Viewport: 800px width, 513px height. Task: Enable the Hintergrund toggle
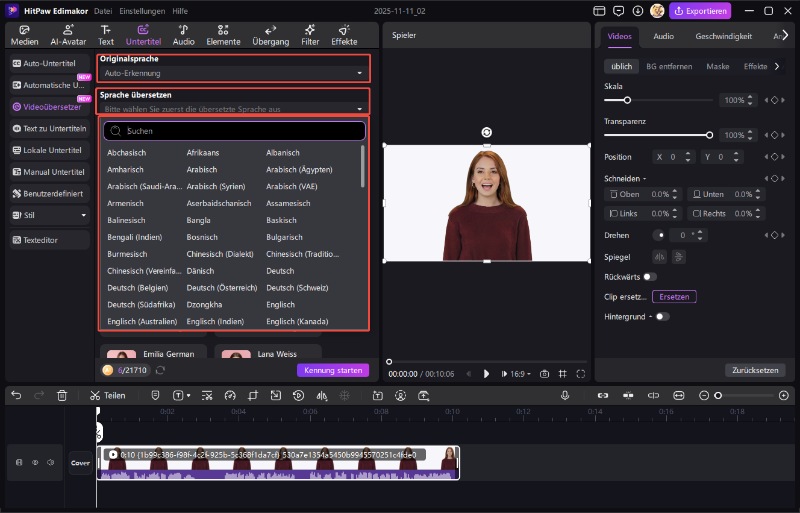pyautogui.click(x=662, y=316)
